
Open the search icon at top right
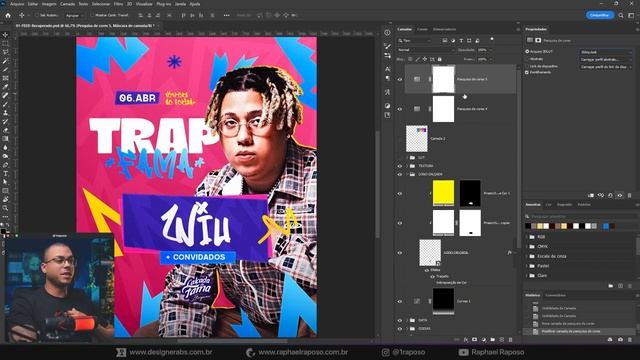pyautogui.click(x=621, y=15)
